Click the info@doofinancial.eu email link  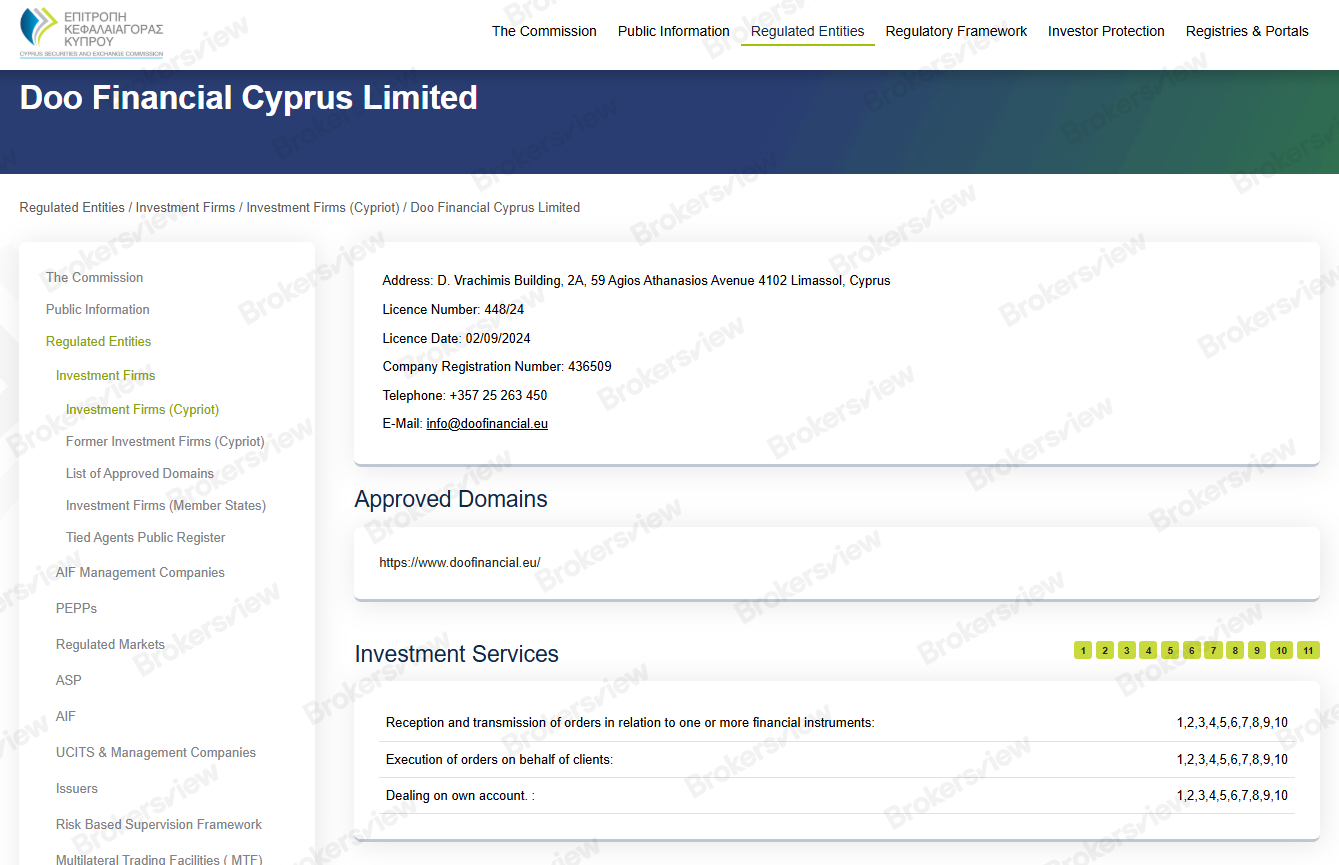486,423
